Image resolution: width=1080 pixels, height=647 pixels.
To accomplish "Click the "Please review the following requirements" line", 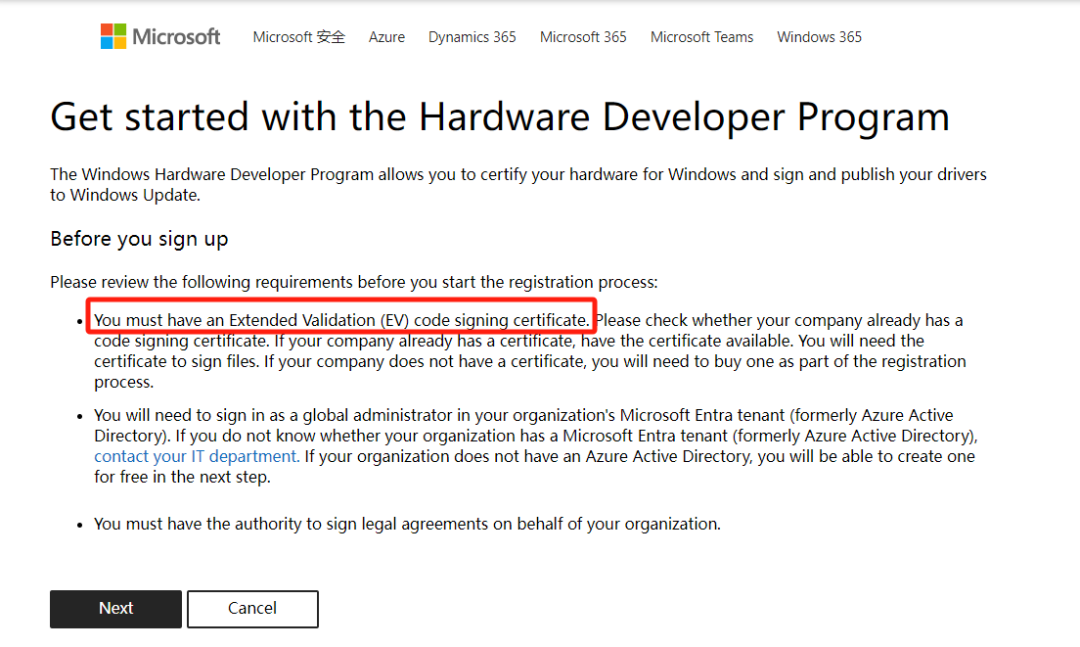I will (354, 282).
